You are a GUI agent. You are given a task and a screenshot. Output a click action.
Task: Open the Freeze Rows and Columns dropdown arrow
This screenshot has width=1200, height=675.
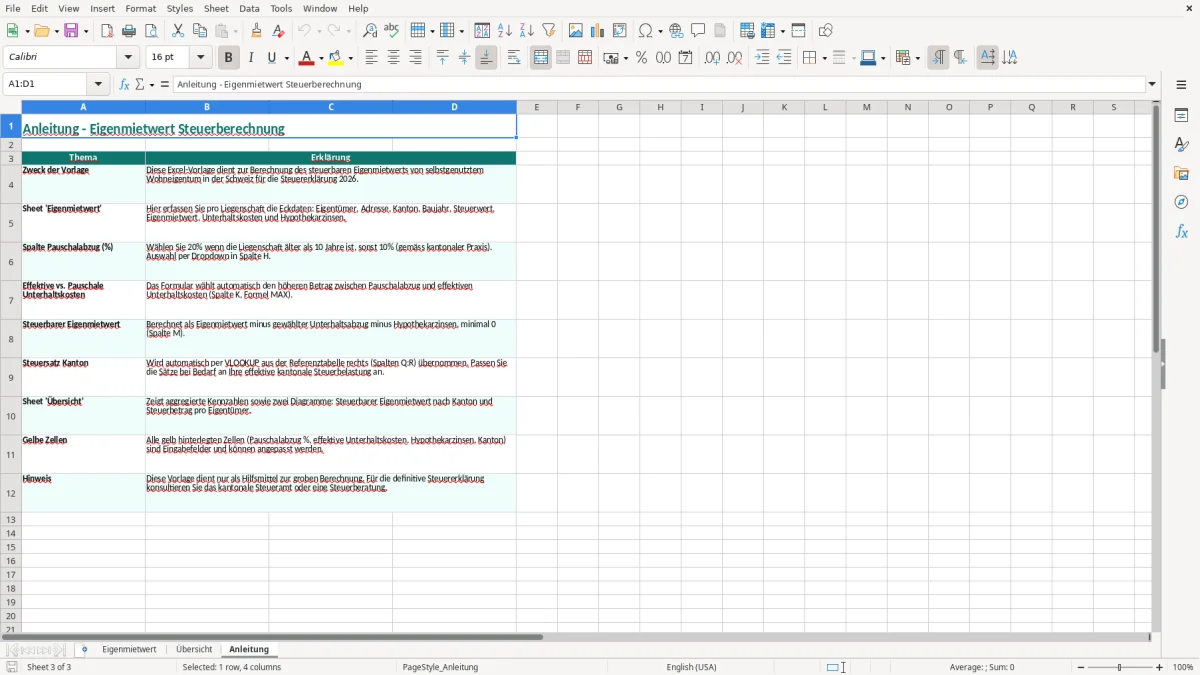click(782, 31)
